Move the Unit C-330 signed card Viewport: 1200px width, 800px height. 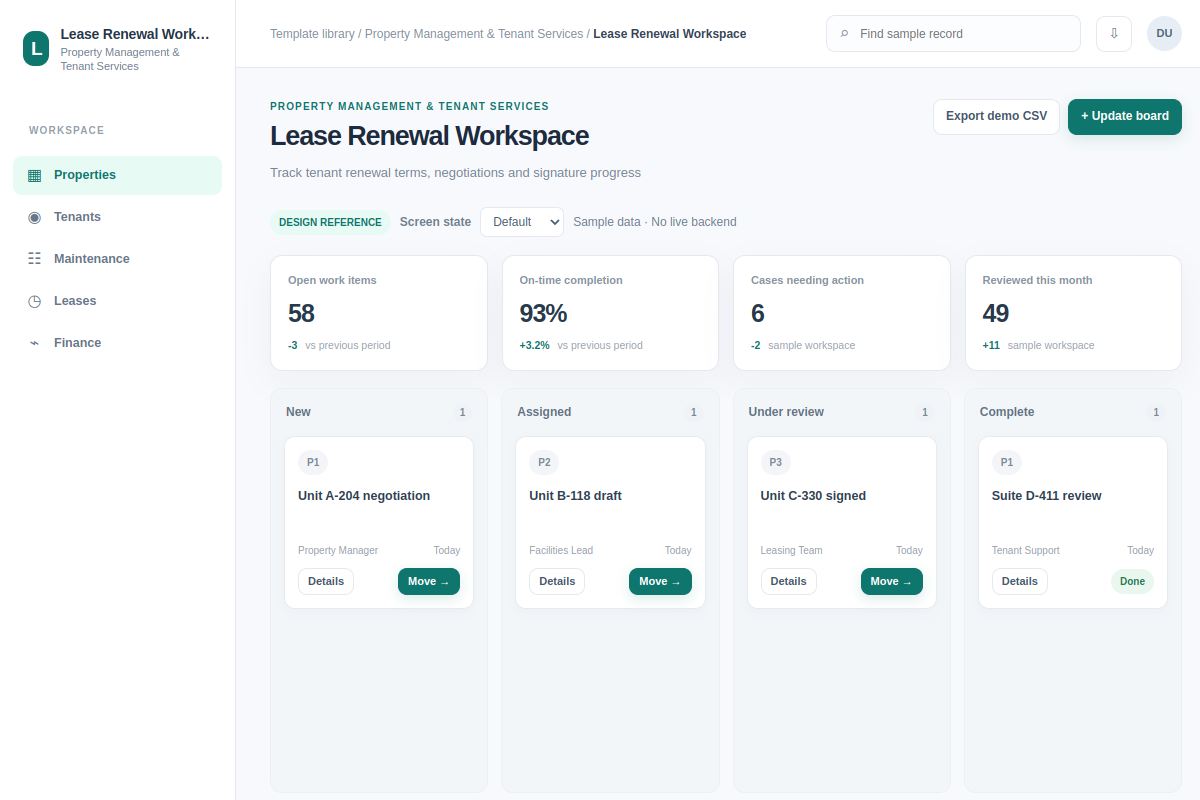892,581
